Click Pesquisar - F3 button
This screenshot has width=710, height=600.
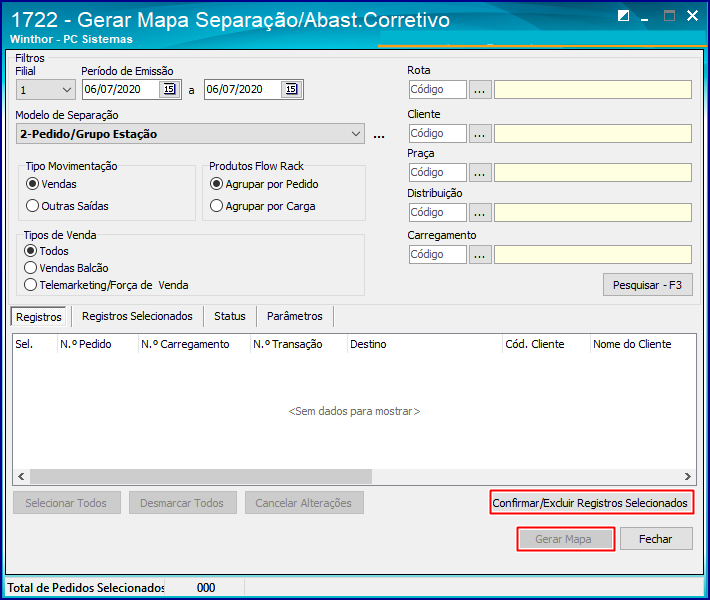click(x=648, y=285)
